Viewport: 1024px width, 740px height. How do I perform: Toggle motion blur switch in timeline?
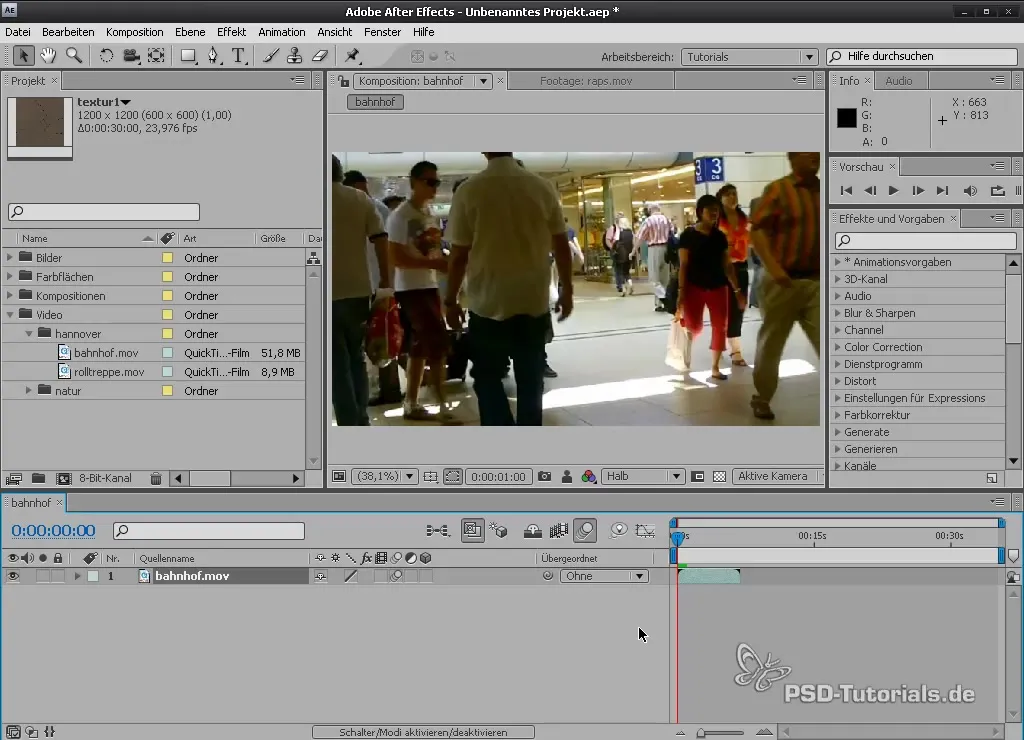pyautogui.click(x=586, y=531)
